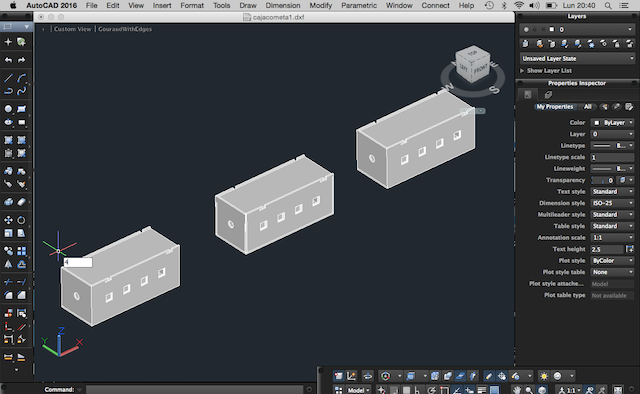Toggle the grid display in status bar
640x394 pixels.
point(394,390)
